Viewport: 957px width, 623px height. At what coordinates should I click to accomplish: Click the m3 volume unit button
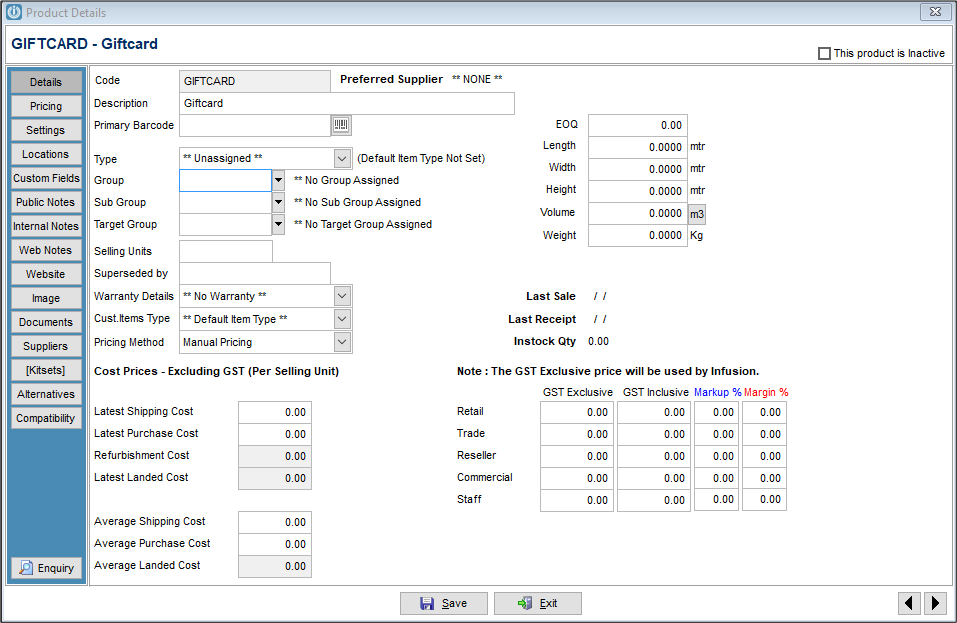click(697, 214)
